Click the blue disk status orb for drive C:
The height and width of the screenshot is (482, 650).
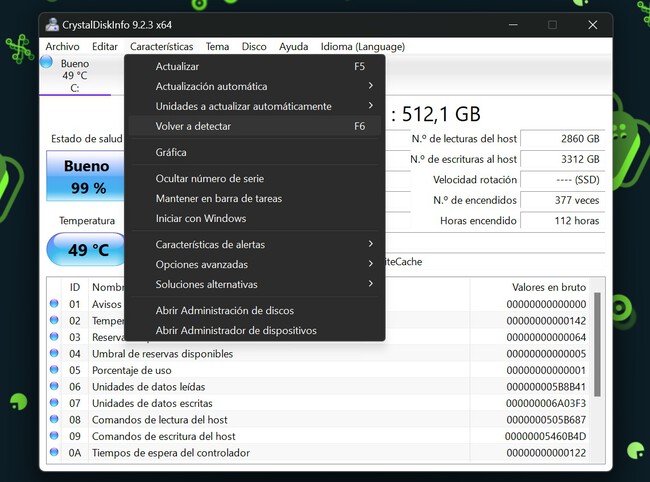point(47,64)
